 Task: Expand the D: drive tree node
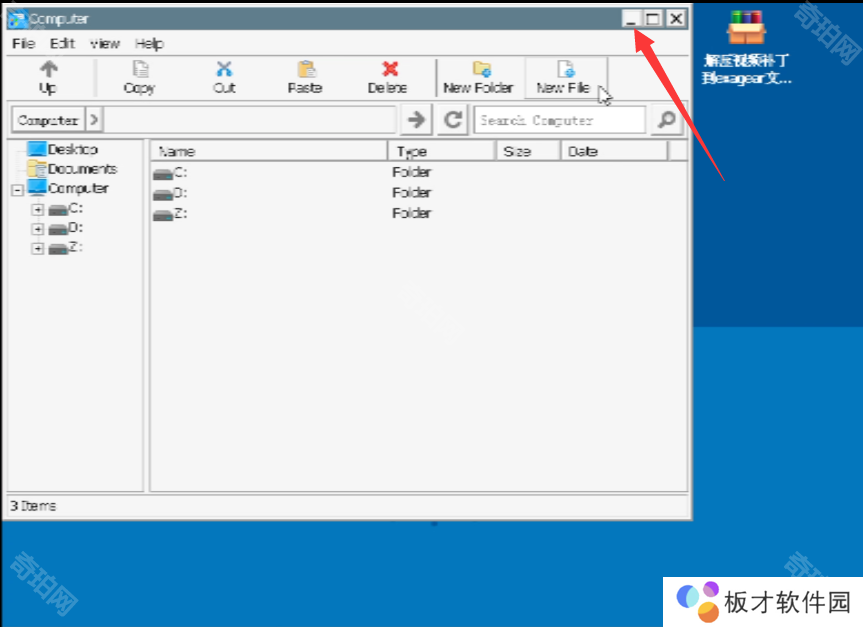[x=38, y=229]
